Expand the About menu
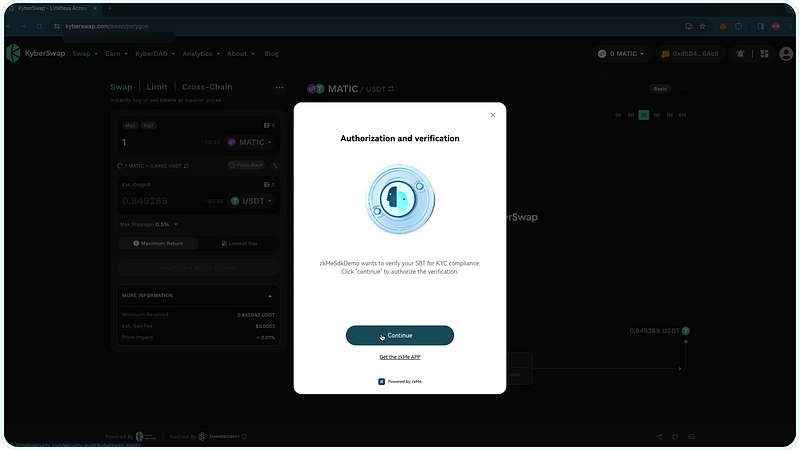 [x=240, y=54]
